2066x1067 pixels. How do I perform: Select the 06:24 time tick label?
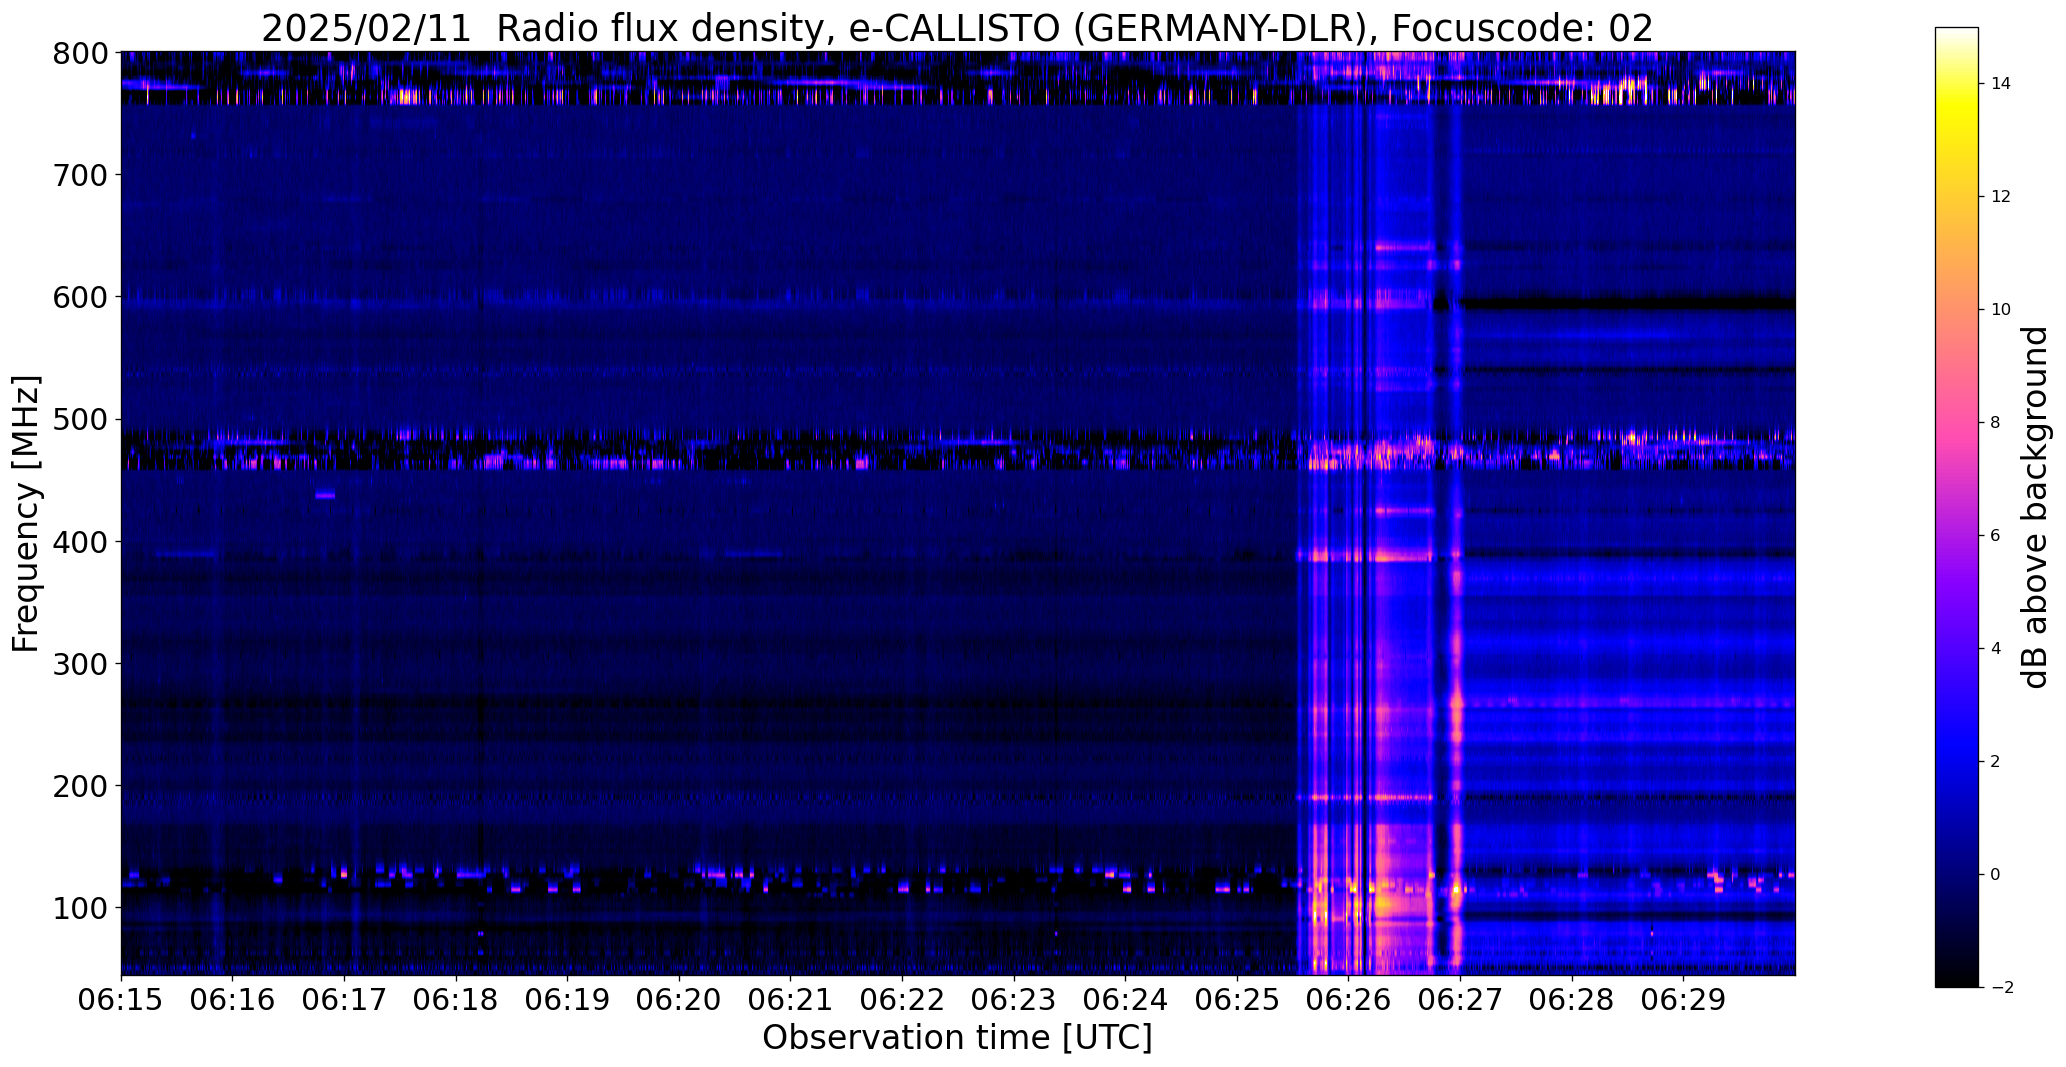point(1125,1000)
